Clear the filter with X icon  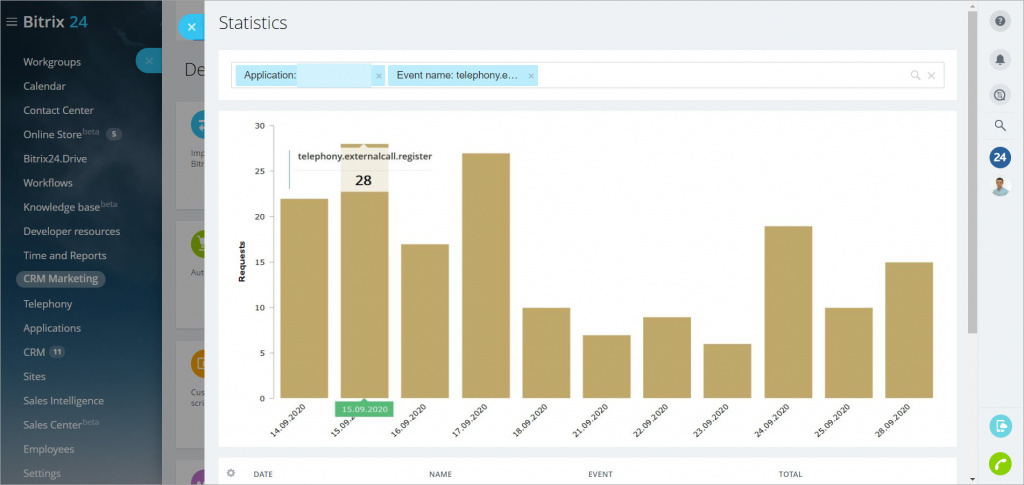[x=932, y=76]
